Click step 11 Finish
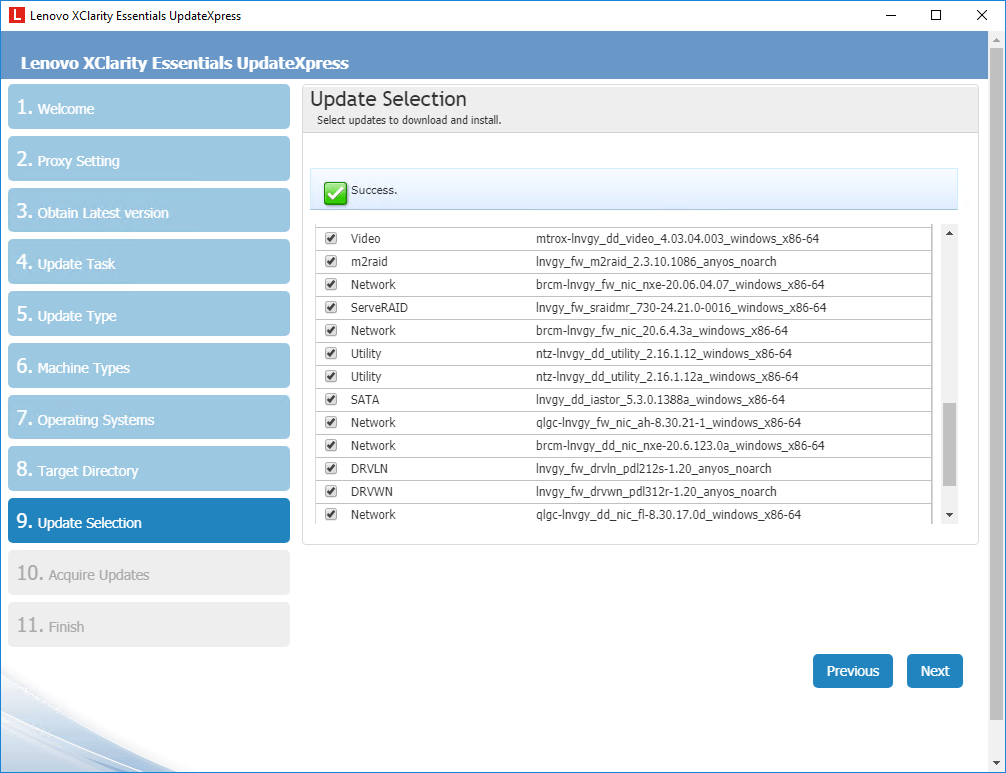 pos(149,625)
